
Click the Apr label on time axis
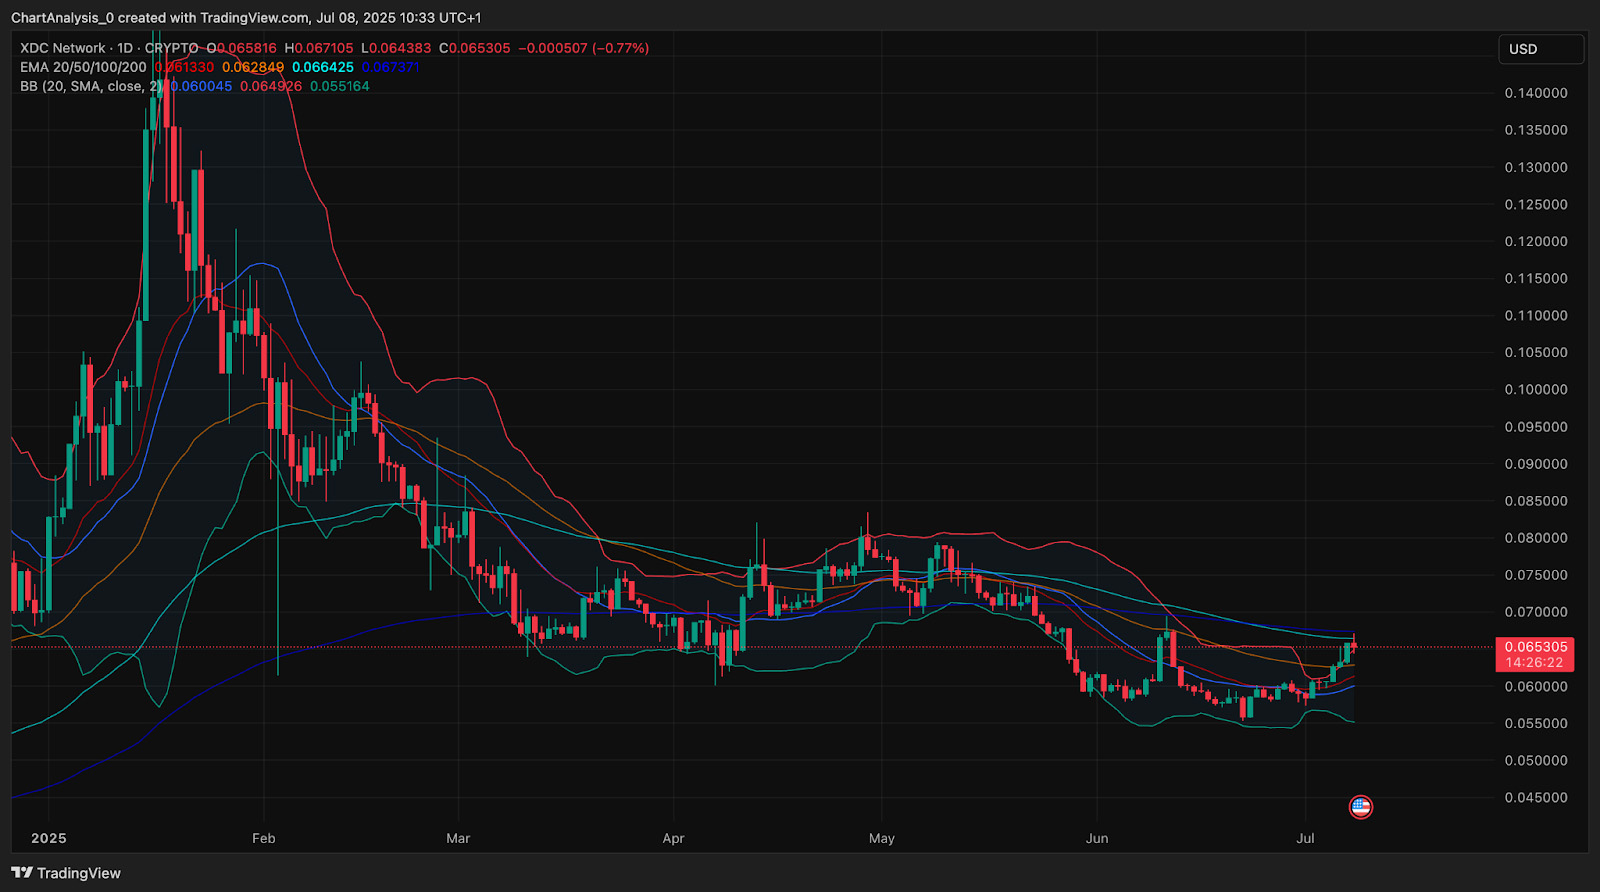click(x=673, y=838)
